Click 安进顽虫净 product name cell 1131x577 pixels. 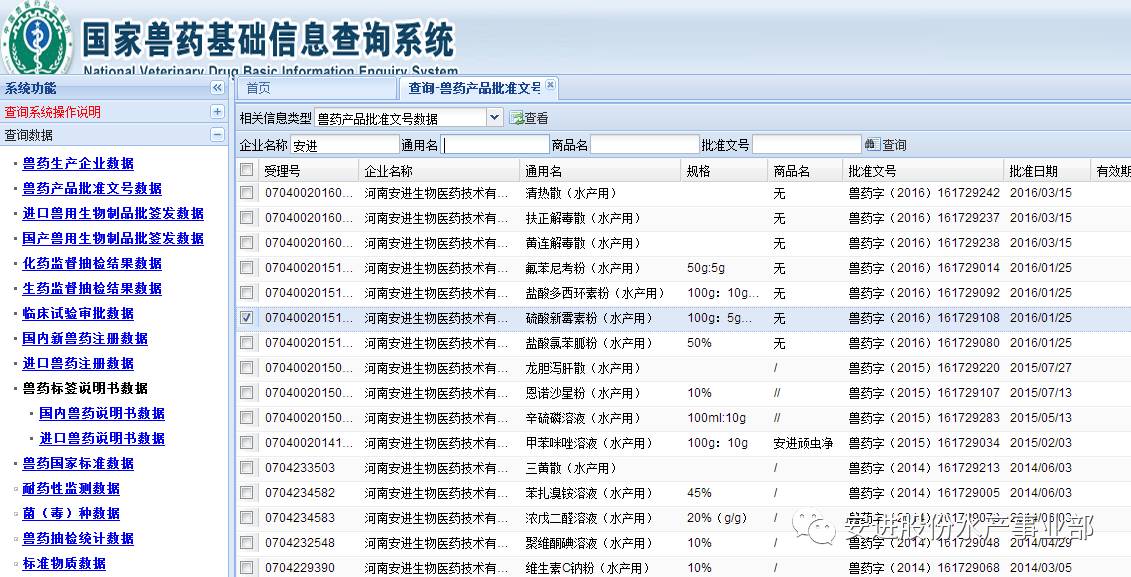[x=803, y=443]
